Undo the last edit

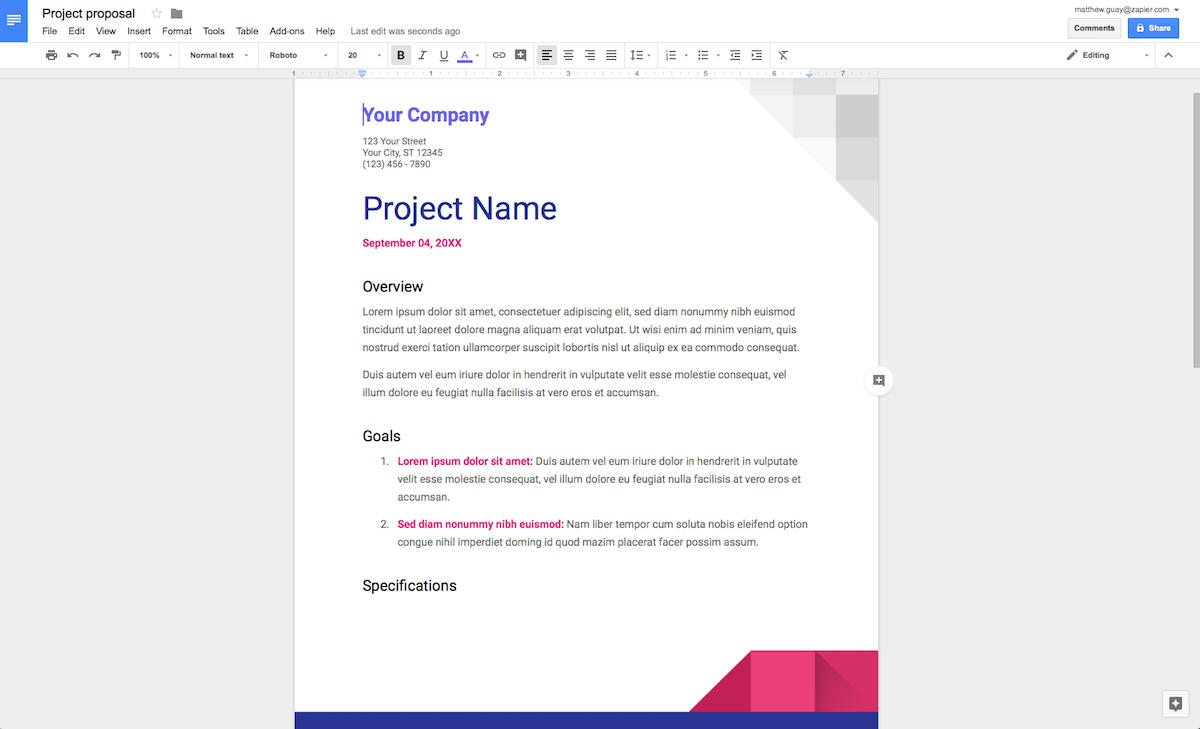(x=70, y=55)
